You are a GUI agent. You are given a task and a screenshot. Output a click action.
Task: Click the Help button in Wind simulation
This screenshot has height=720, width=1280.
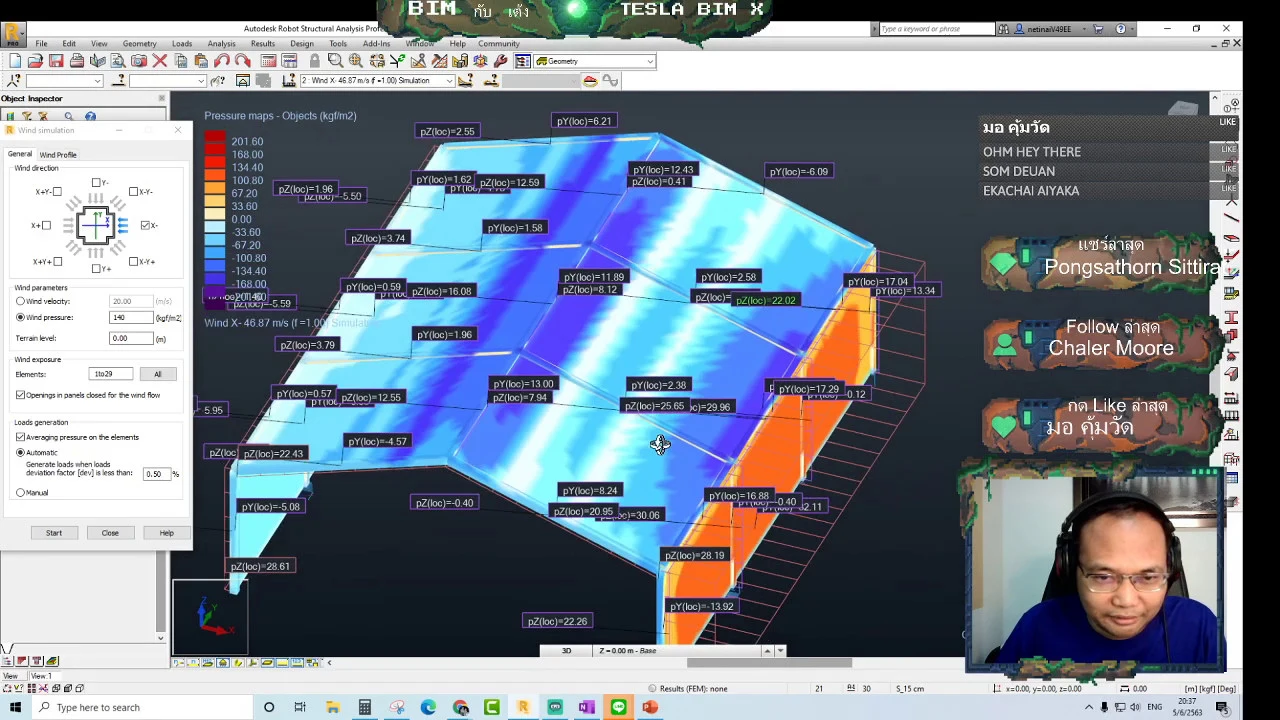tap(166, 533)
